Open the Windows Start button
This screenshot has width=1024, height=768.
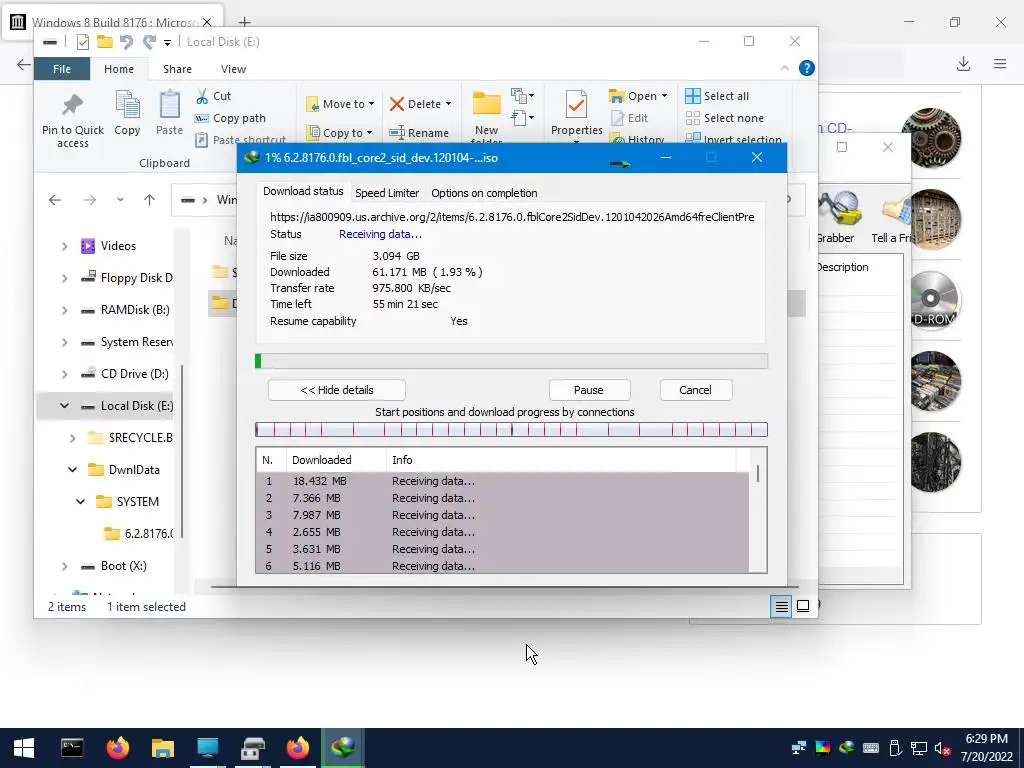(24, 748)
